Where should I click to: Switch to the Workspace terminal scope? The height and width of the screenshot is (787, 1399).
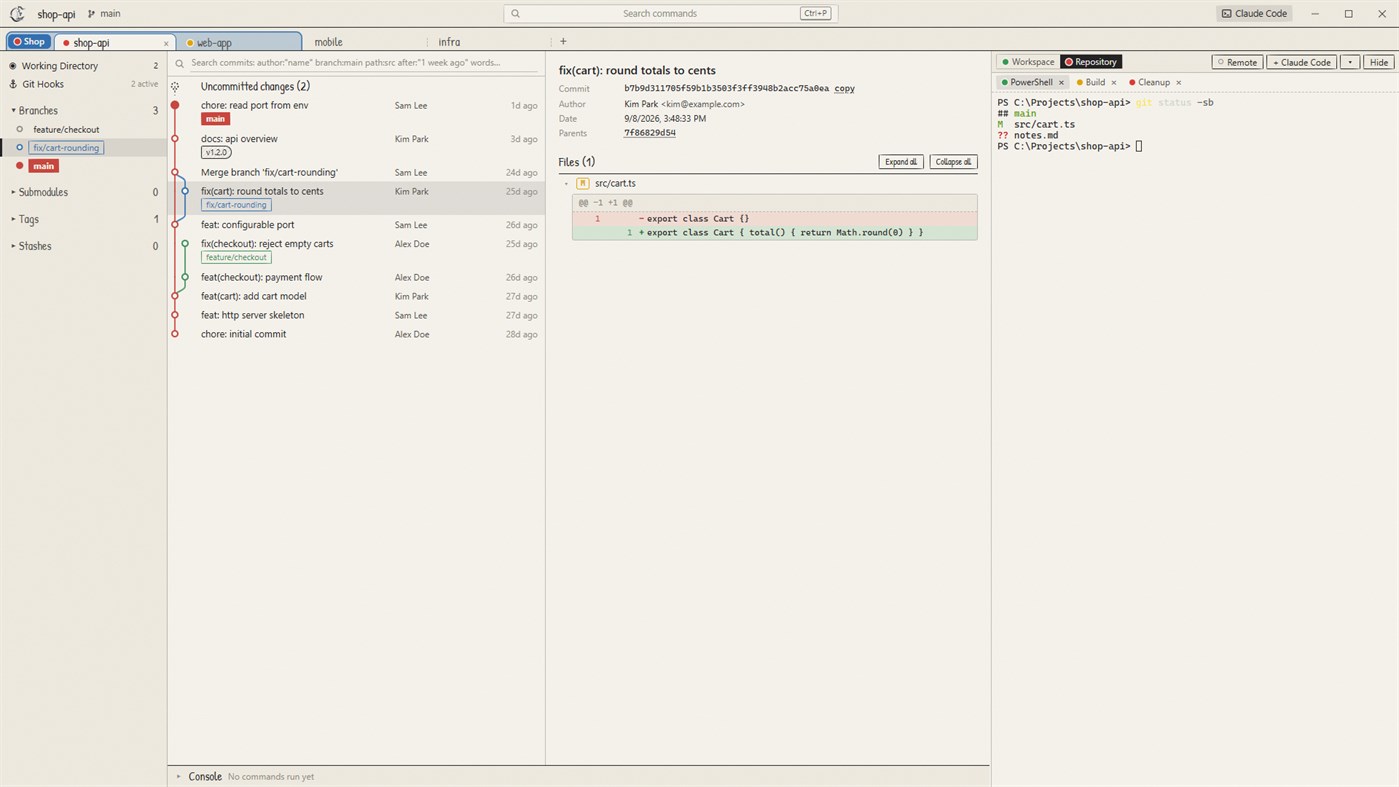[1028, 62]
